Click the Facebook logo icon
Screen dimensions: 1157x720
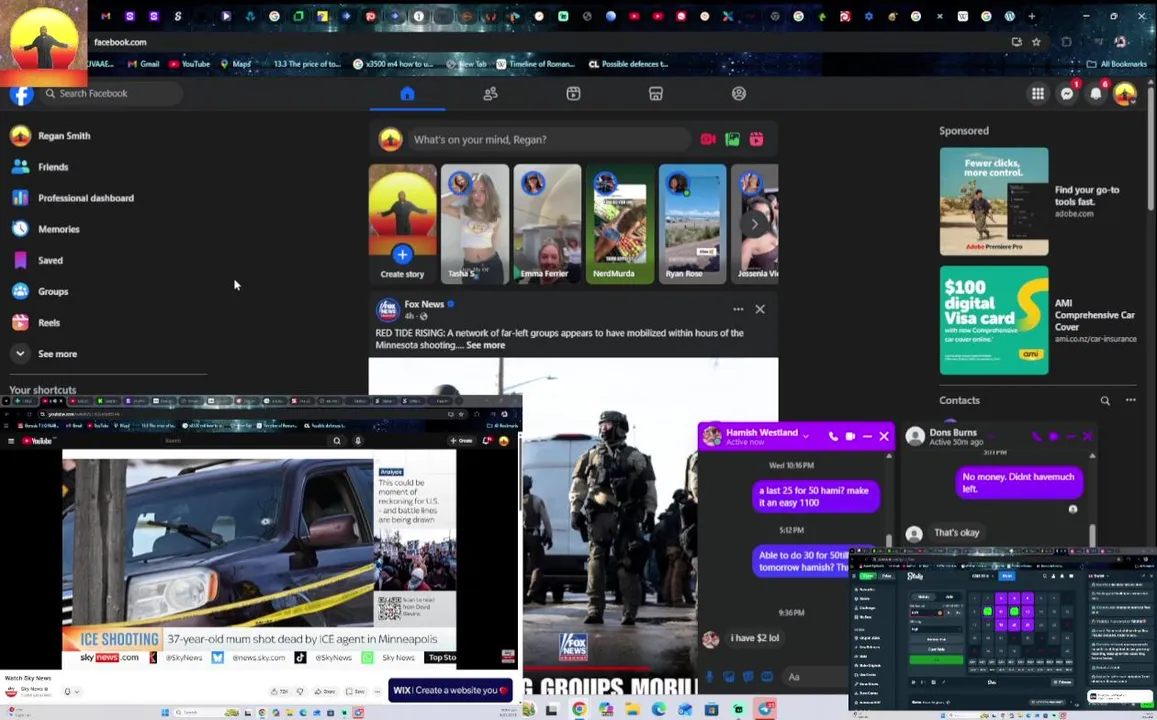(21, 94)
